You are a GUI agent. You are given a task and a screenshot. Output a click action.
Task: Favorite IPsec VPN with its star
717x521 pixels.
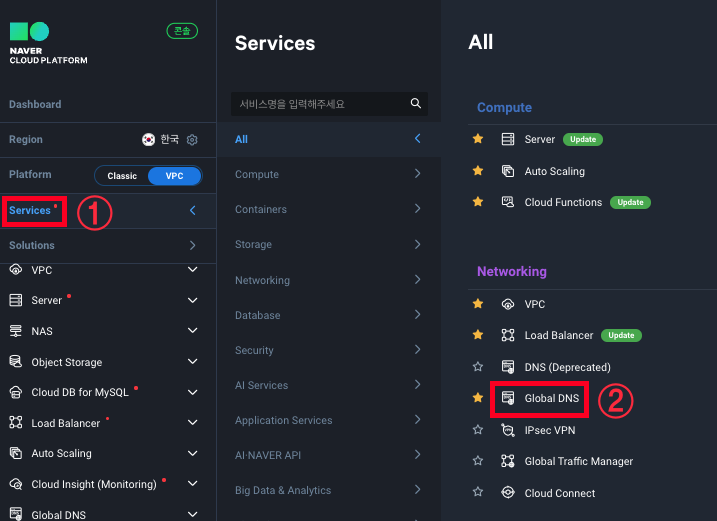[478, 430]
